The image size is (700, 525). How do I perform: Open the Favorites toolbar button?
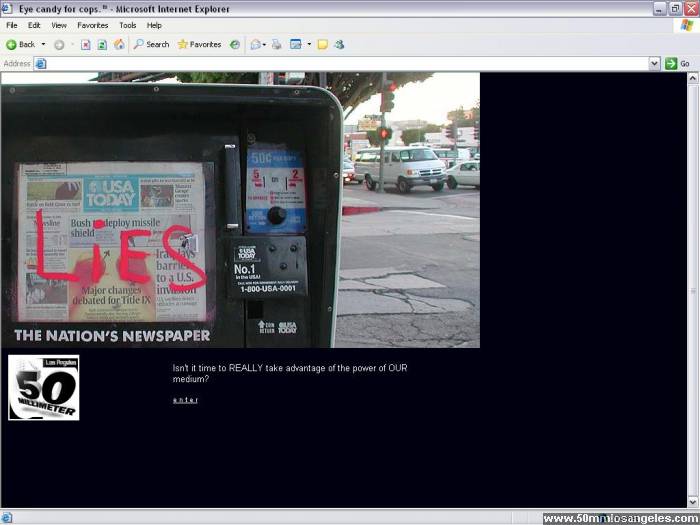tap(200, 45)
